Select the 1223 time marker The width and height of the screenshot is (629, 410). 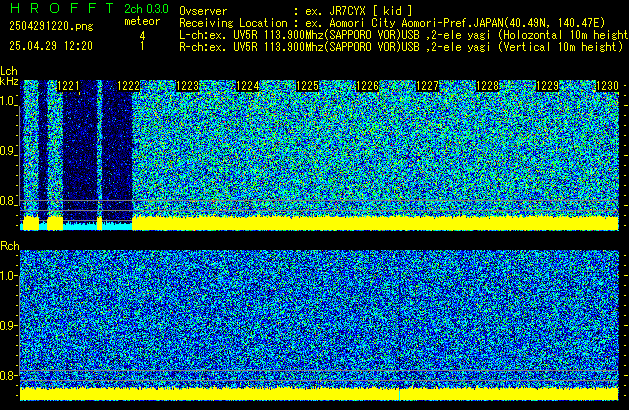pos(188,86)
